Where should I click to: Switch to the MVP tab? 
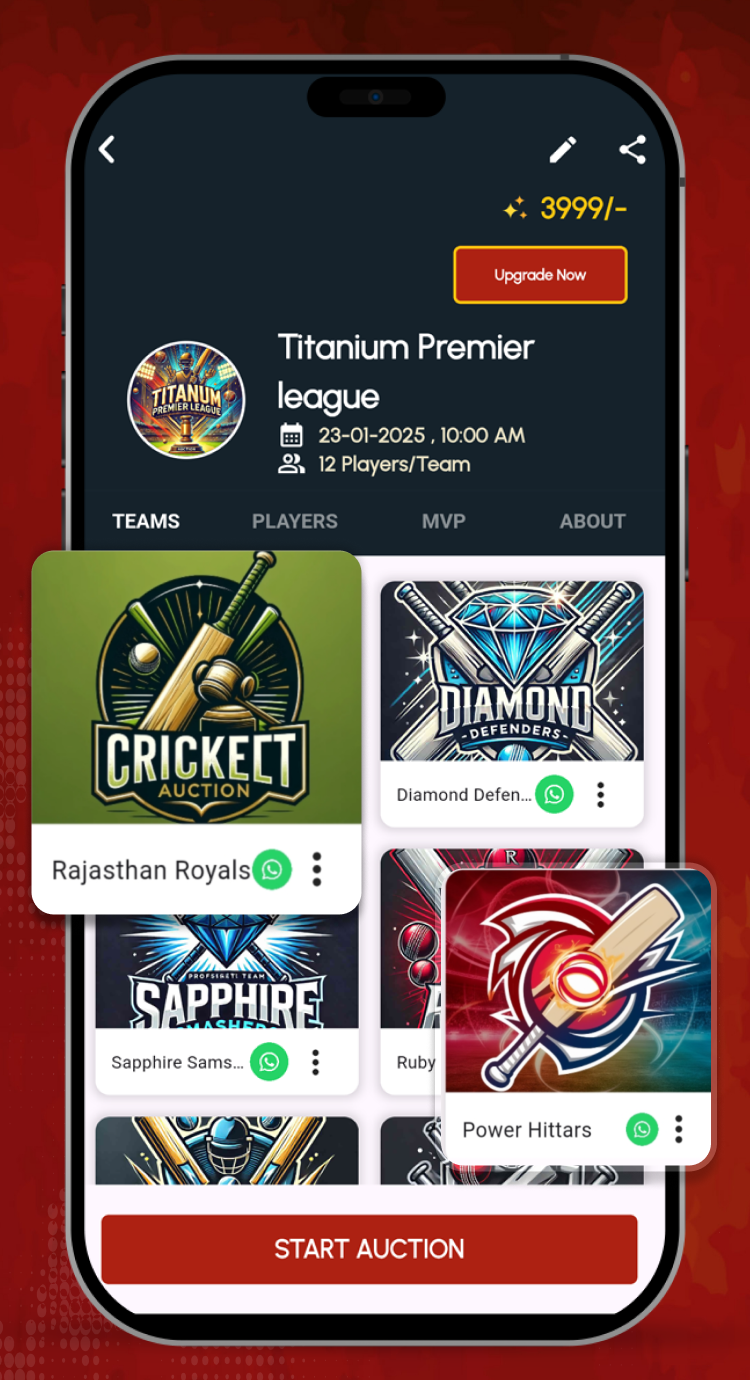(x=443, y=521)
